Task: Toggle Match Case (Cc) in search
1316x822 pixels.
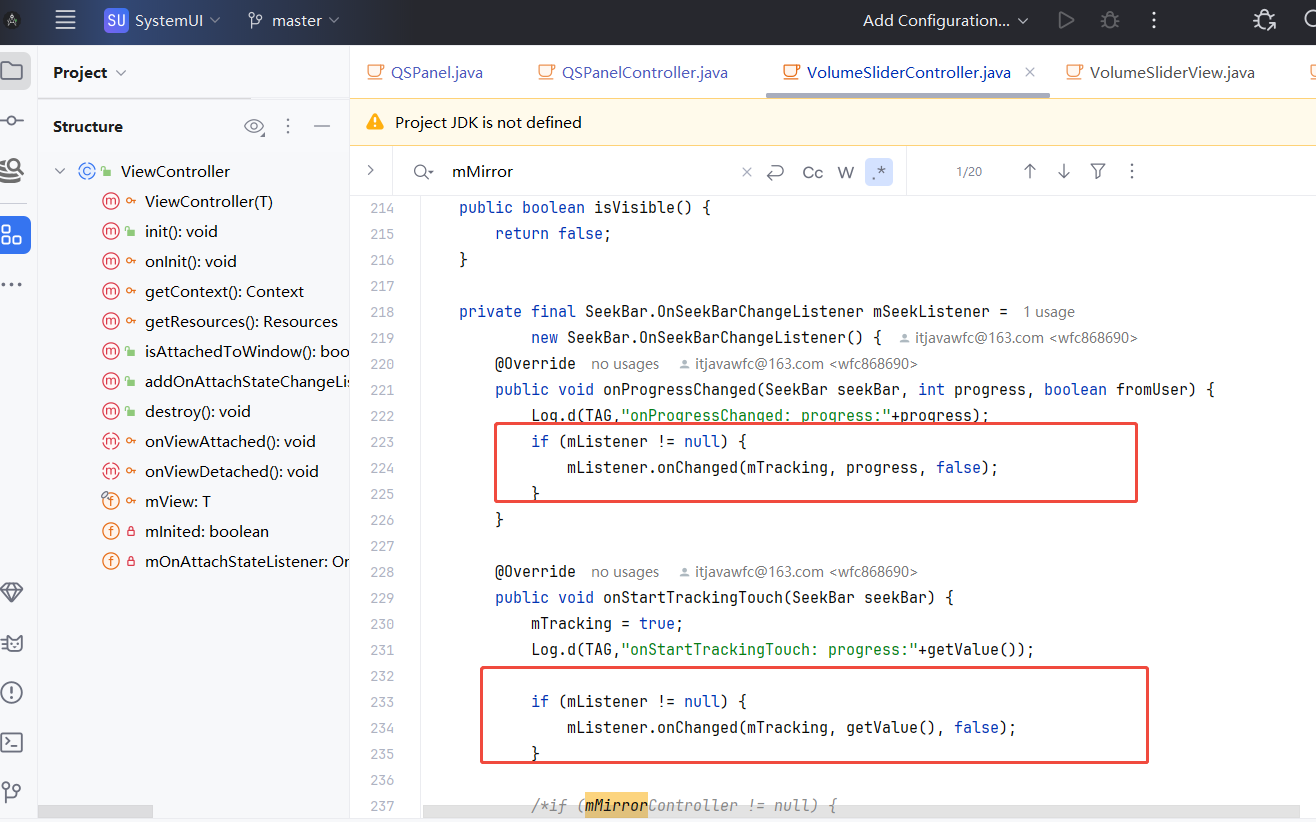Action: tap(813, 172)
